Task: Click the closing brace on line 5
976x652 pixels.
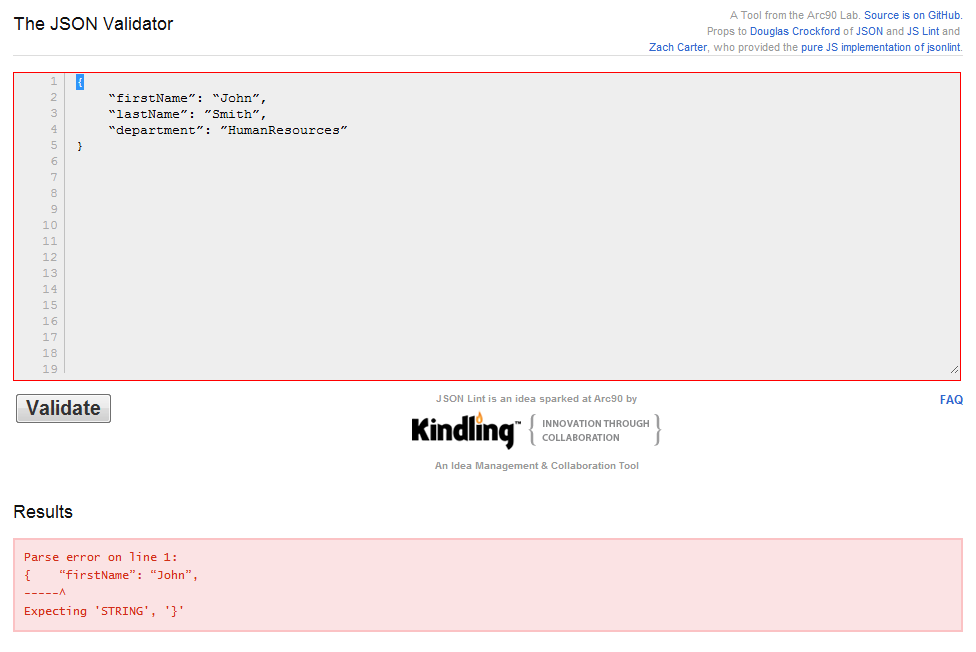Action: [x=80, y=146]
